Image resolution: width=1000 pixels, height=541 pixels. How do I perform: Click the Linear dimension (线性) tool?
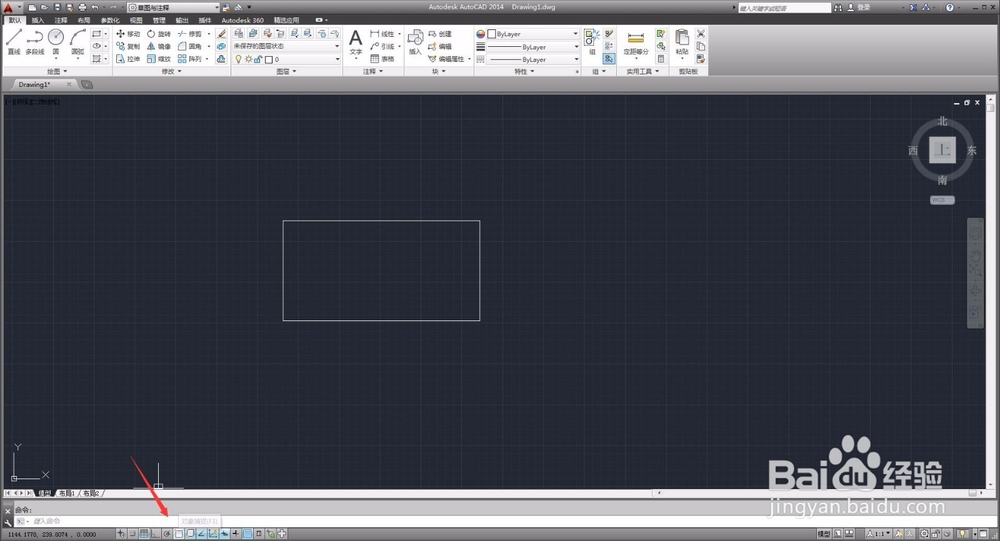click(x=382, y=34)
